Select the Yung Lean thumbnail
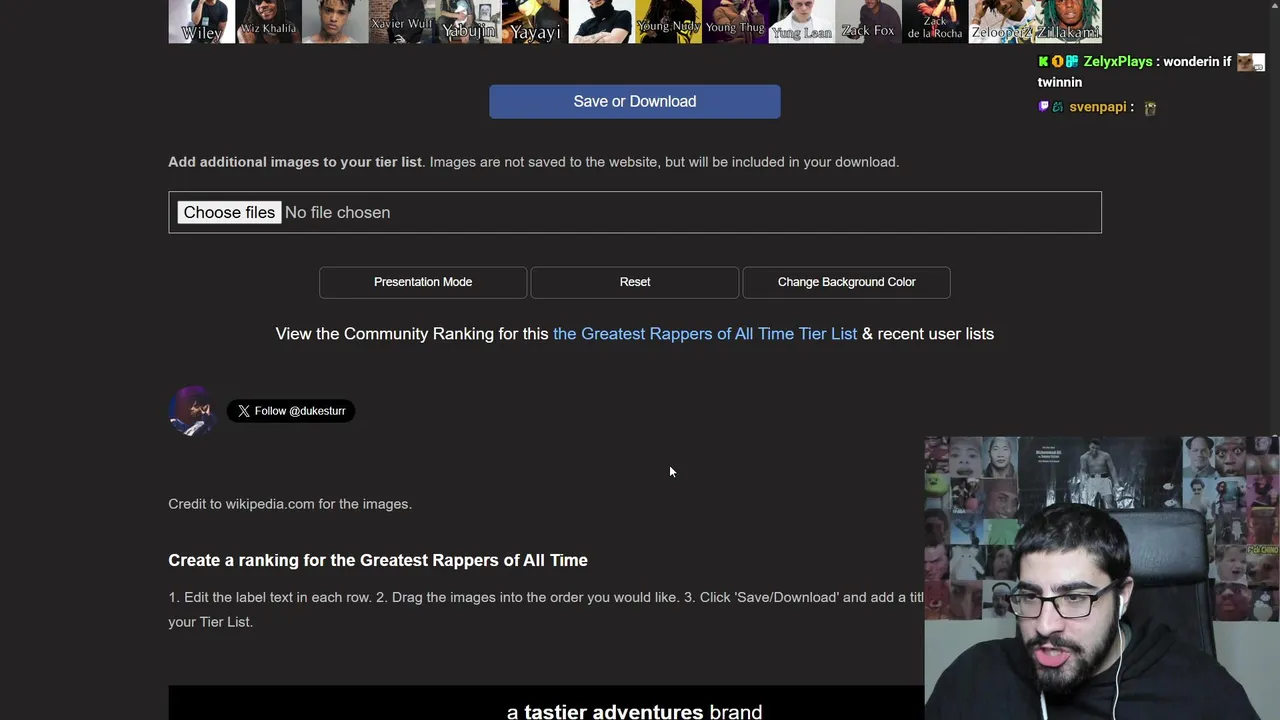 click(802, 21)
